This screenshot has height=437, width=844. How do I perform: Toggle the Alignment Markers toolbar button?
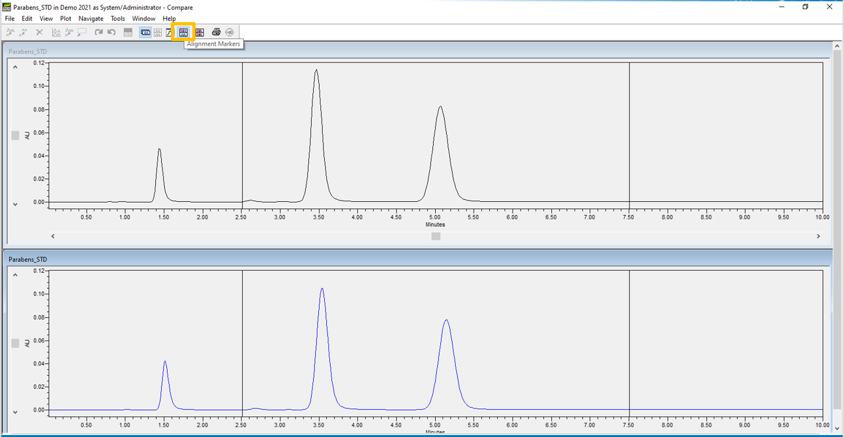point(184,32)
